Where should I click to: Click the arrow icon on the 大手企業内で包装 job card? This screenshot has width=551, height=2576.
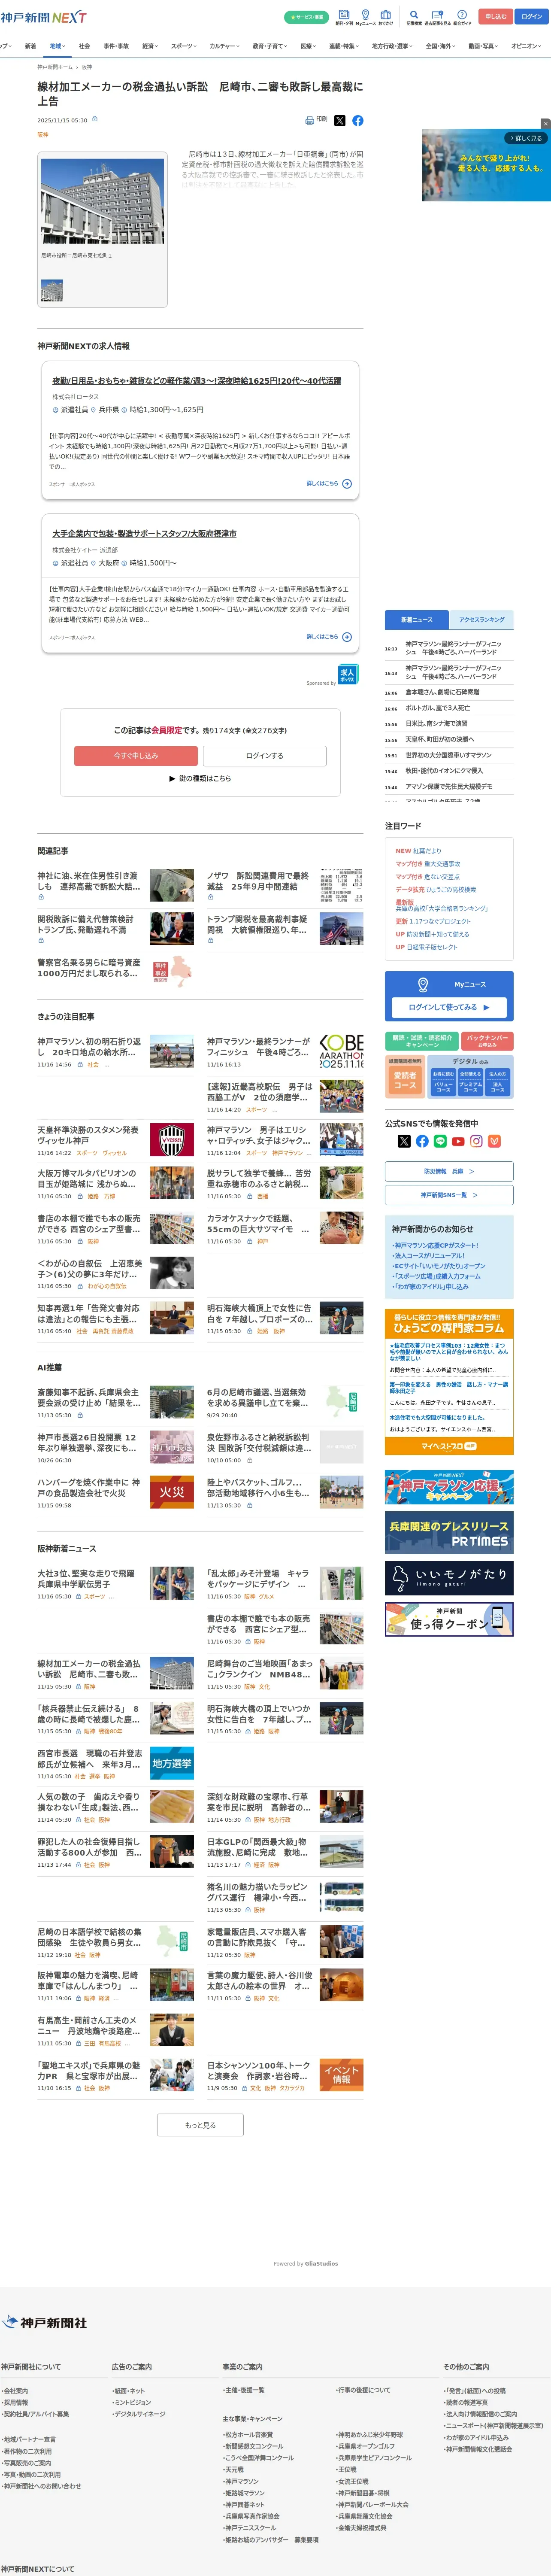[347, 637]
